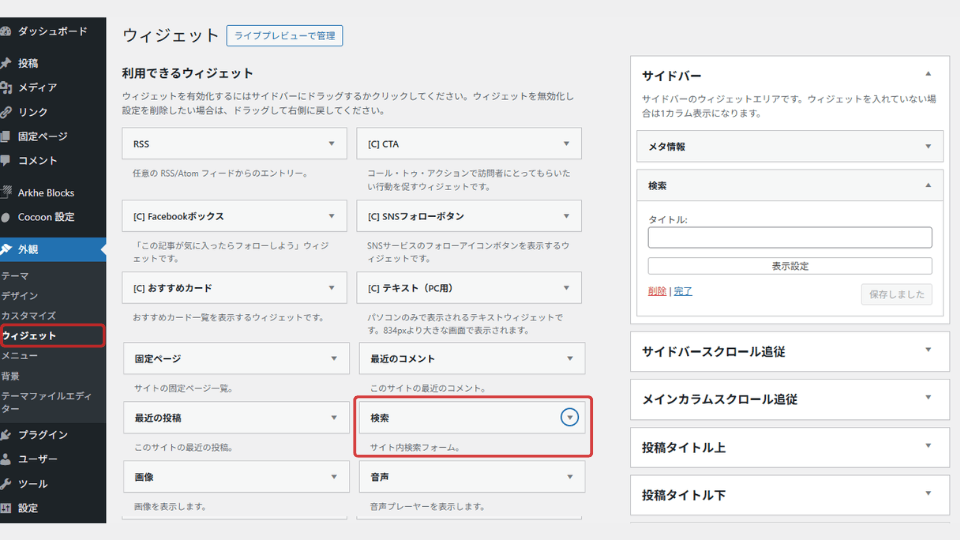The height and width of the screenshot is (540, 960).
Task: Open the Cocoon 設定 menu
Action: click(x=46, y=217)
